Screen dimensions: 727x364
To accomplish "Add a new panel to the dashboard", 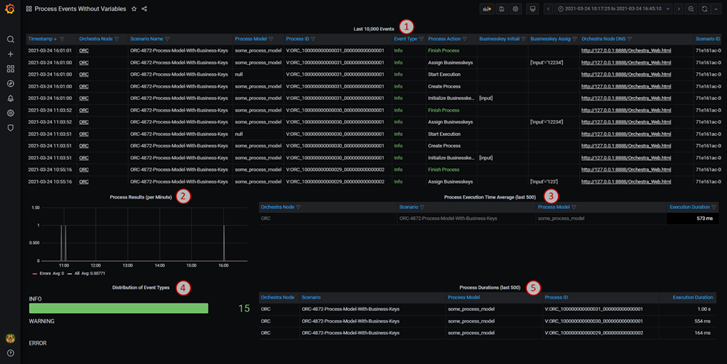I will pos(486,9).
